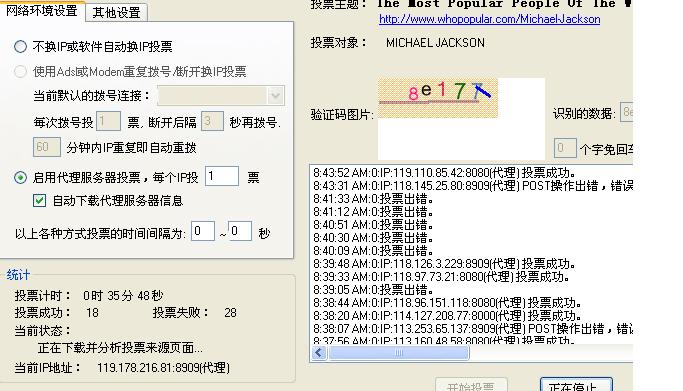Select 使用Ads或Modem重复拨号 radio option
The width and height of the screenshot is (683, 391).
pos(20,71)
